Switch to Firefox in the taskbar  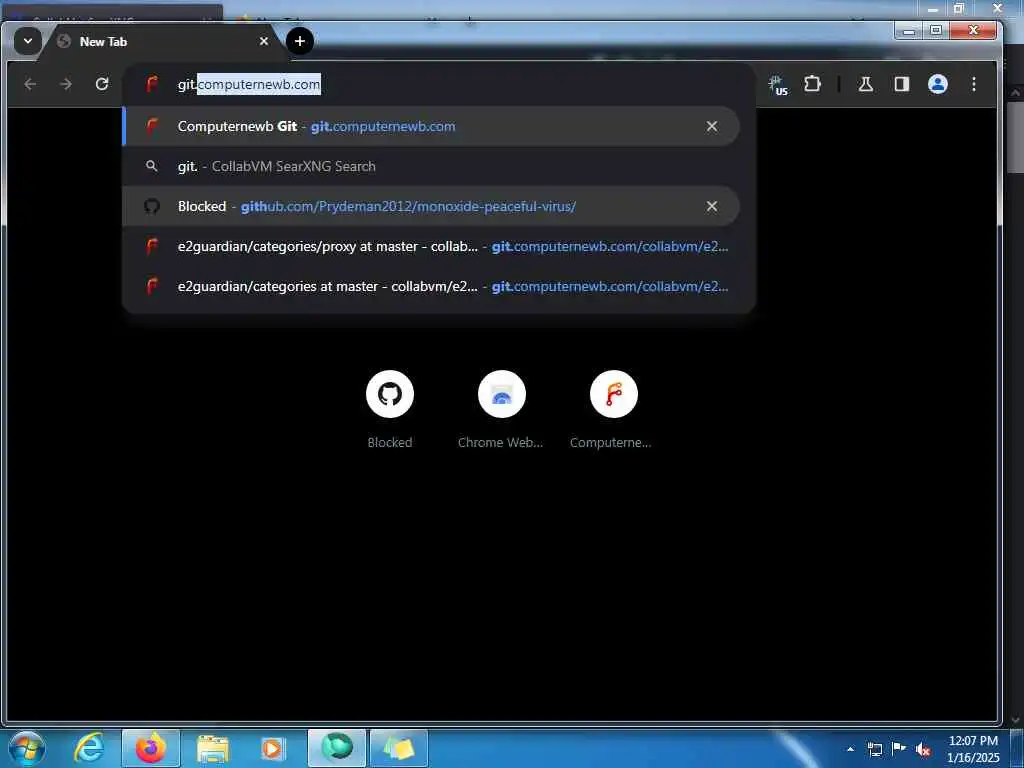click(151, 748)
